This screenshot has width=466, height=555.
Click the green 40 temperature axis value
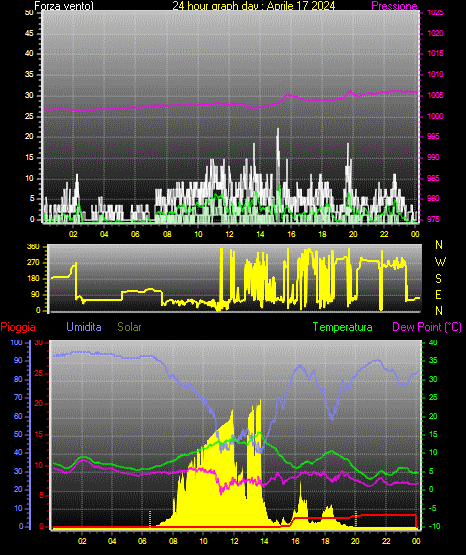pos(433,342)
